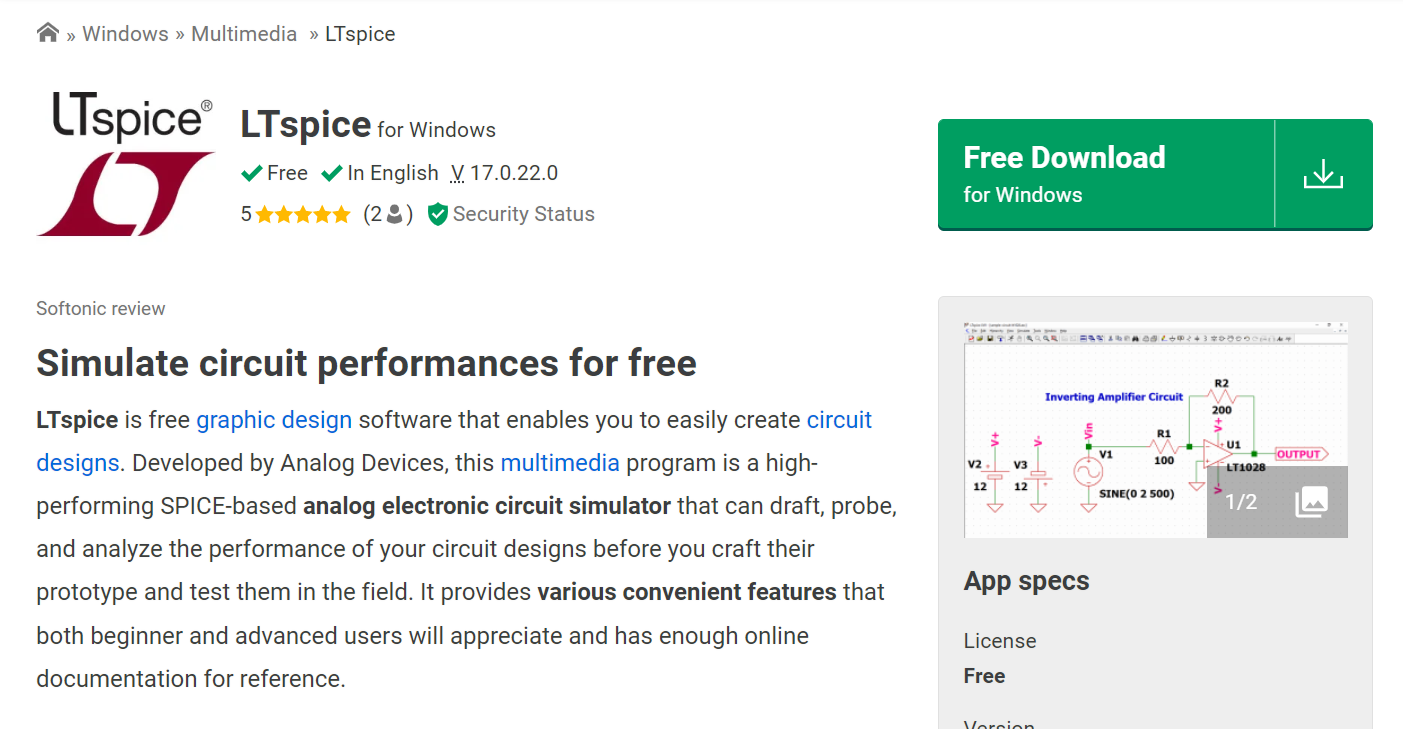Select the LTspice breadcrumb item
Image resolution: width=1403 pixels, height=729 pixels.
[360, 34]
